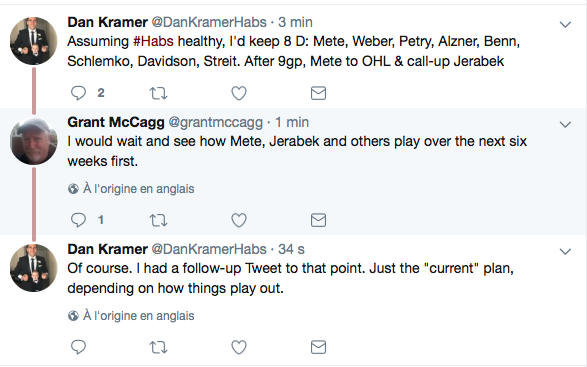The height and width of the screenshot is (367, 587).
Task: Retweet the follow-up Tweet reply
Action: click(158, 348)
